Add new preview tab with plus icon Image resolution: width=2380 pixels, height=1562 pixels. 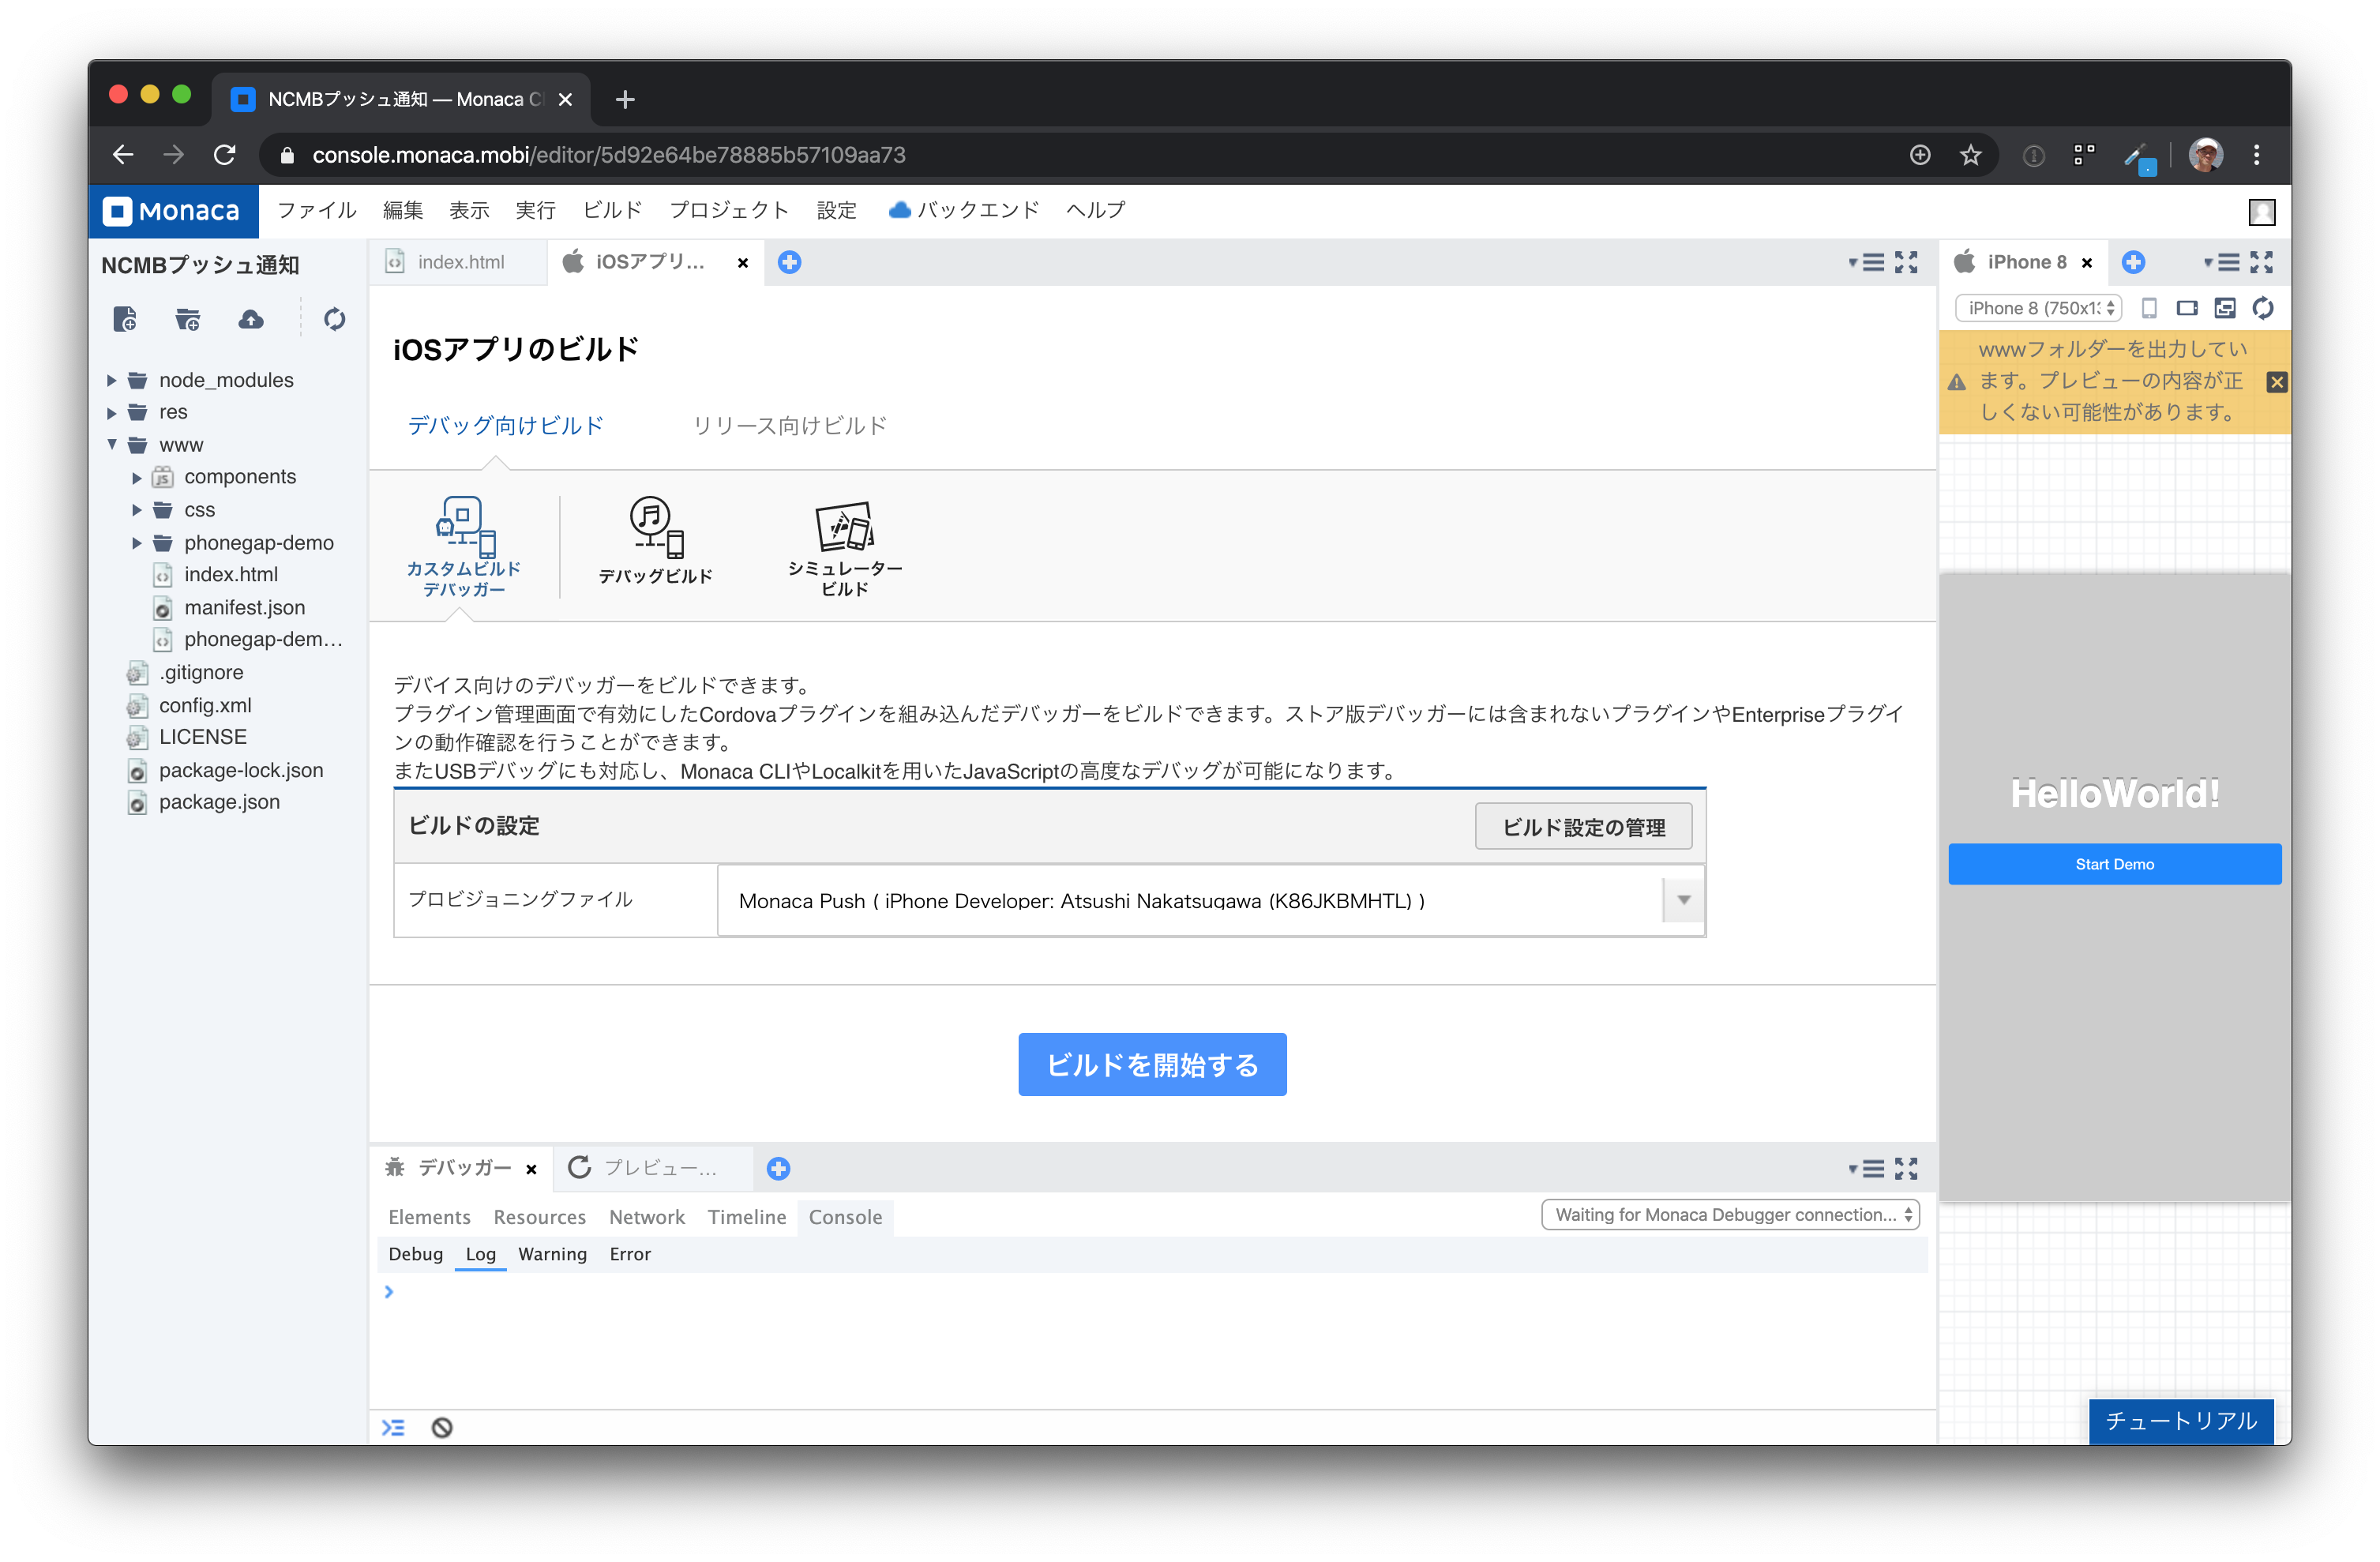[2133, 262]
